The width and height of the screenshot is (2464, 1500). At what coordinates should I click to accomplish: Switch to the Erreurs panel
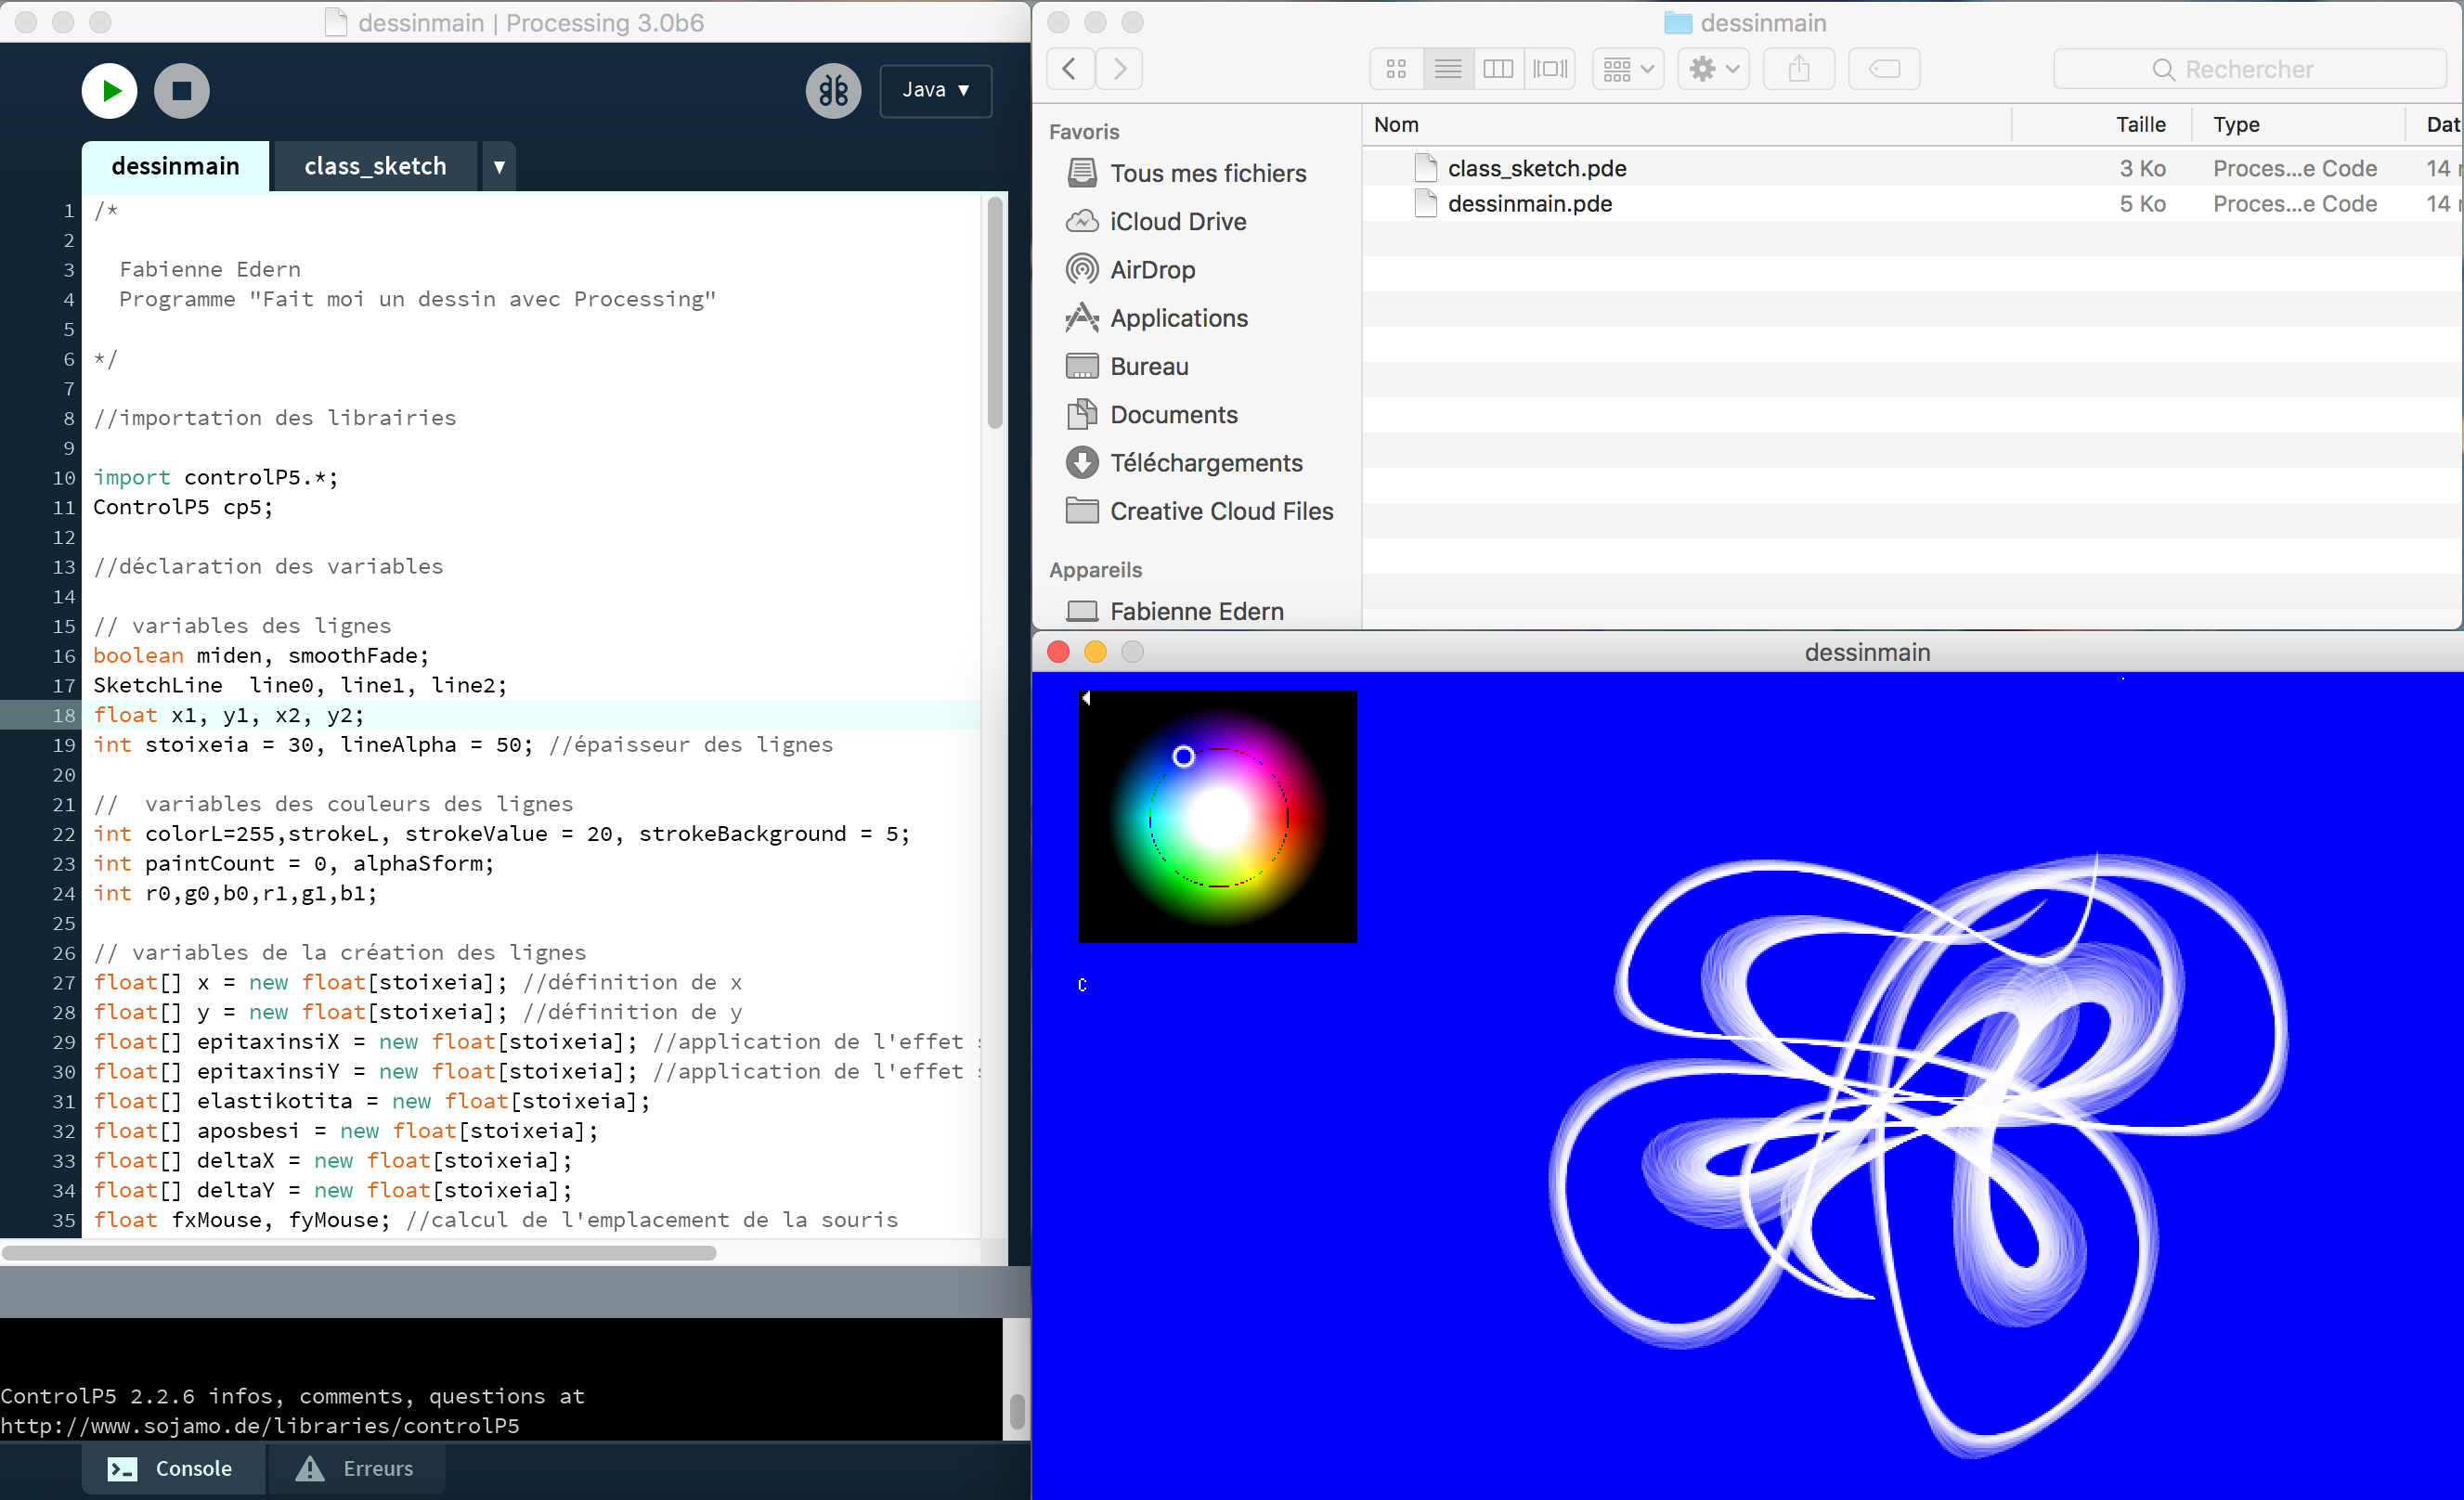(x=356, y=1468)
